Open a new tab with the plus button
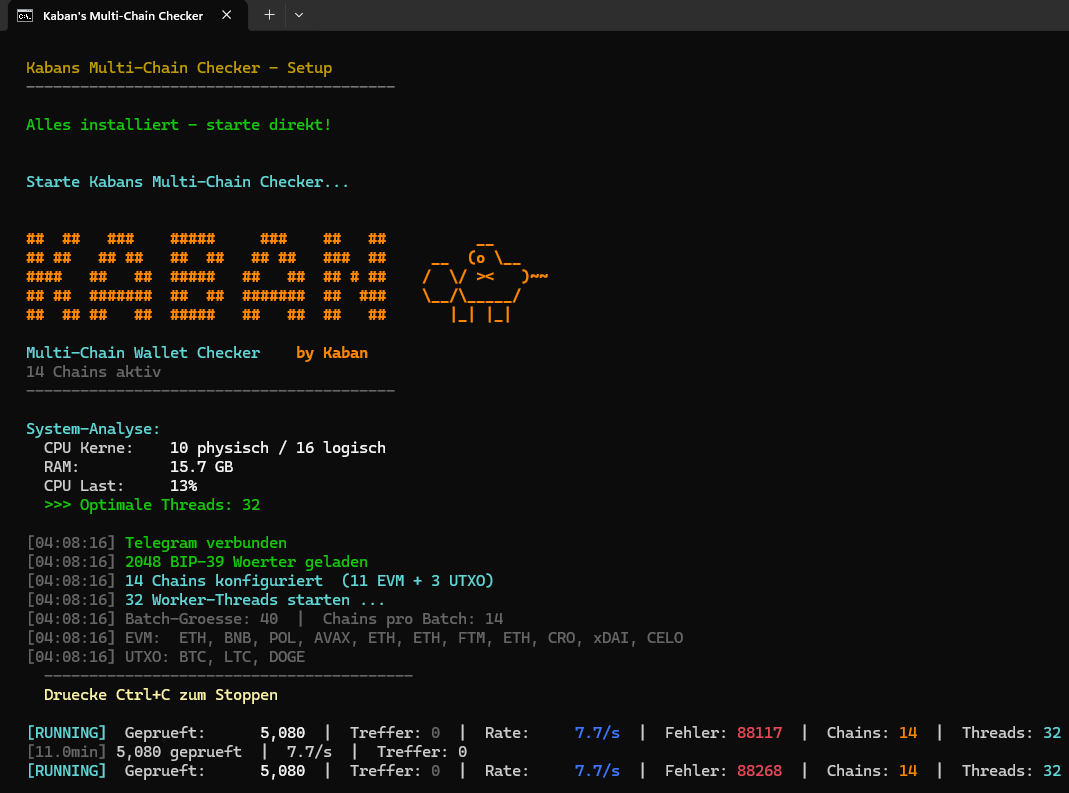This screenshot has width=1069, height=793. [269, 15]
